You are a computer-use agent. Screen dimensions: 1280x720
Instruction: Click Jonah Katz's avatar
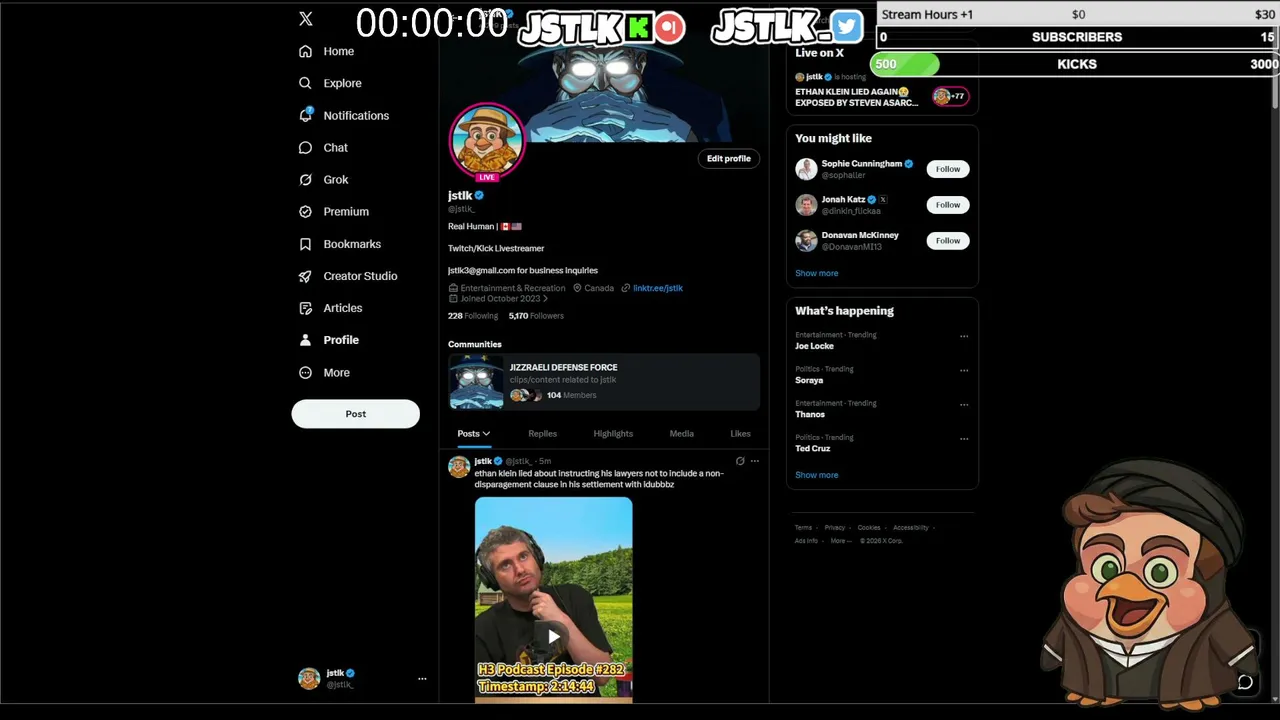[x=806, y=205]
